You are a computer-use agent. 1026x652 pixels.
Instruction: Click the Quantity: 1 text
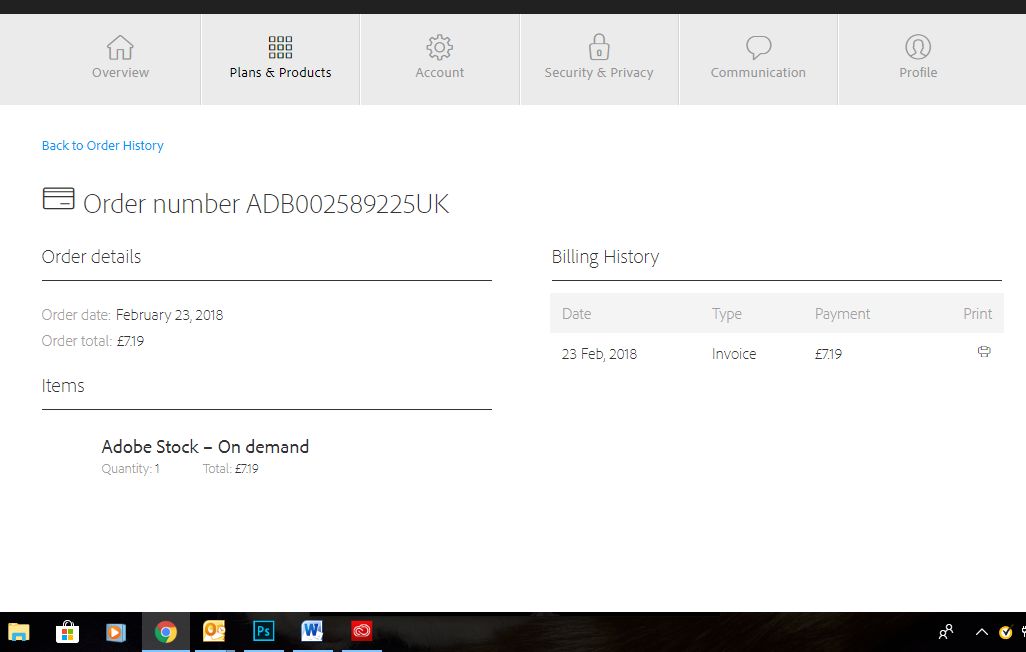[x=130, y=469]
